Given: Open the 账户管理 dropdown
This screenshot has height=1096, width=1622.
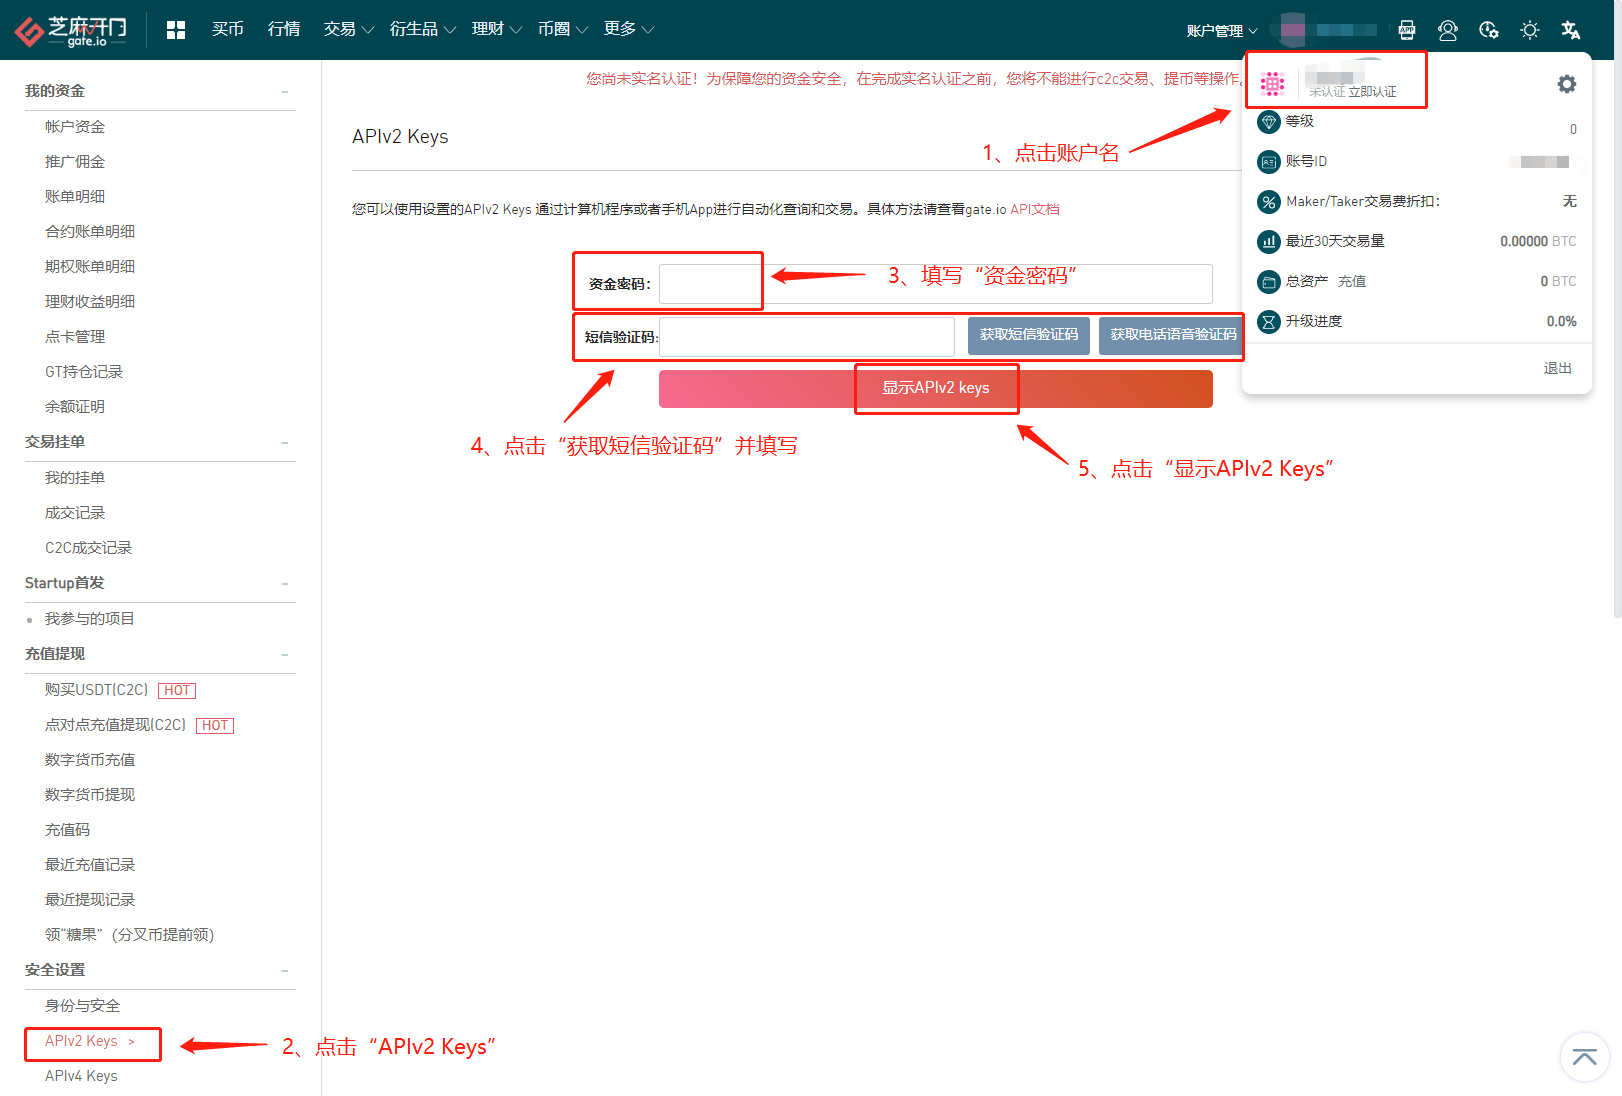Looking at the screenshot, I should coord(1222,31).
